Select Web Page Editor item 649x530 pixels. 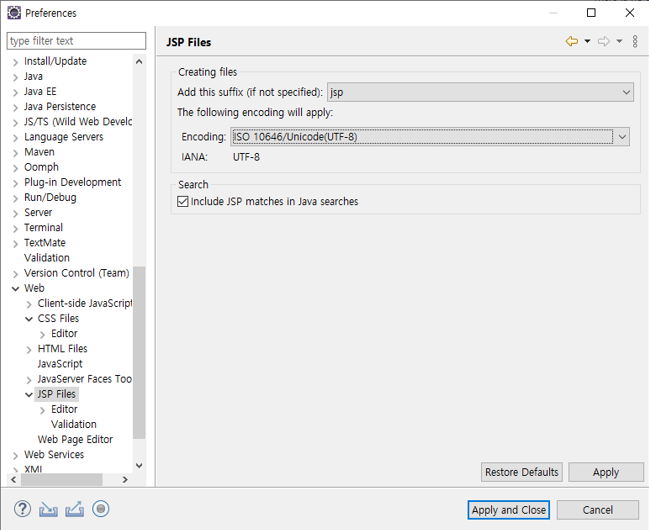pyautogui.click(x=75, y=439)
